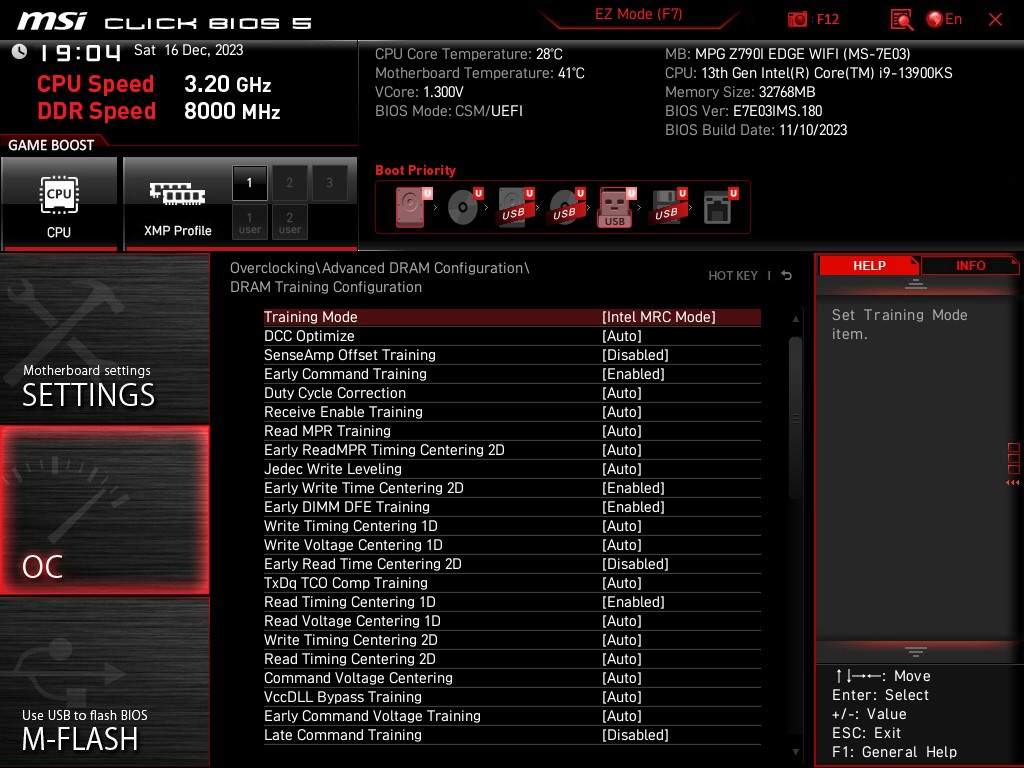
Task: Select Early Command Voltage Training row
Action: click(512, 716)
